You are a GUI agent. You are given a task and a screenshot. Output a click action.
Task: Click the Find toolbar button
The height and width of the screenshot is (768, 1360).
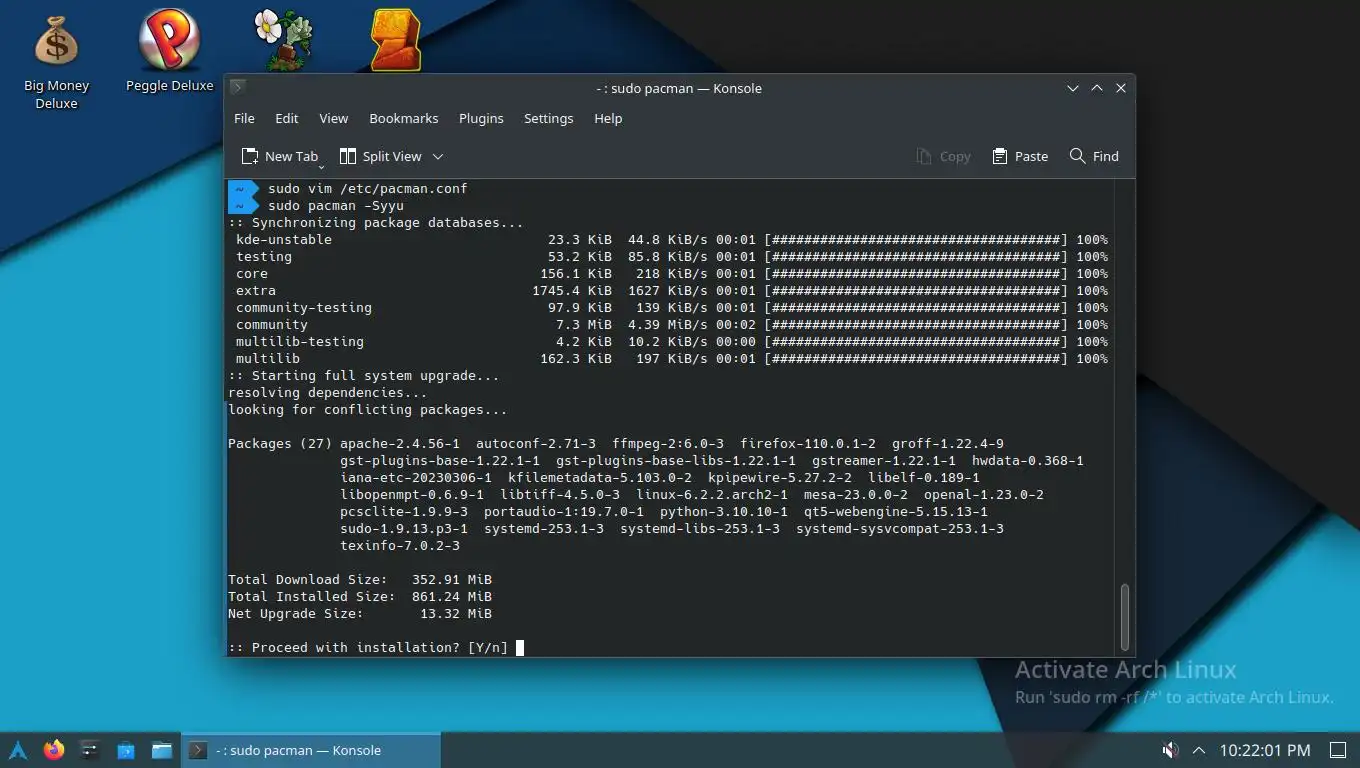click(x=1094, y=156)
